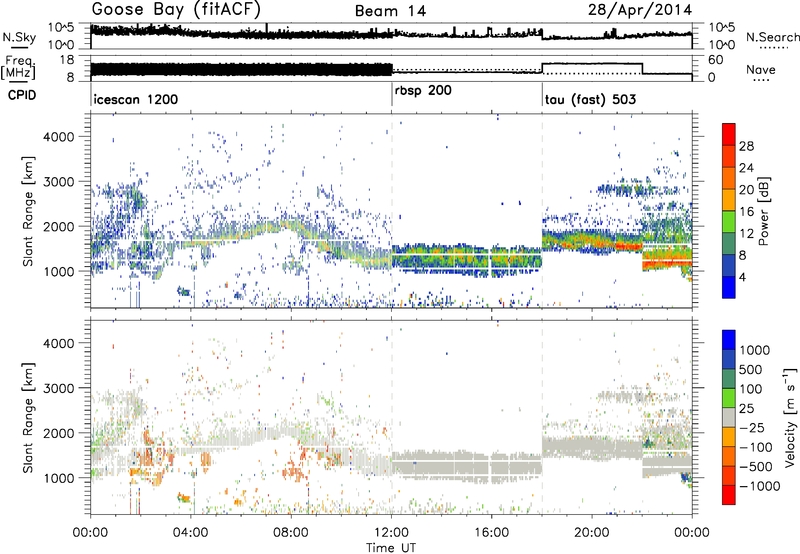Viewport: 800px width, 554px height.
Task: Click the Power color bar blue segment
Action: (x=729, y=287)
